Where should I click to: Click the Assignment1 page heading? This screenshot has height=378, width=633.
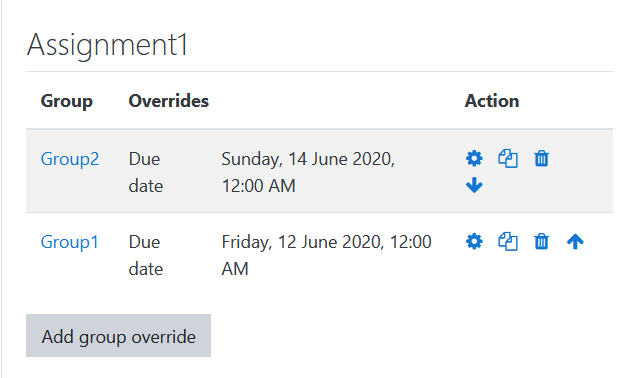tap(107, 45)
